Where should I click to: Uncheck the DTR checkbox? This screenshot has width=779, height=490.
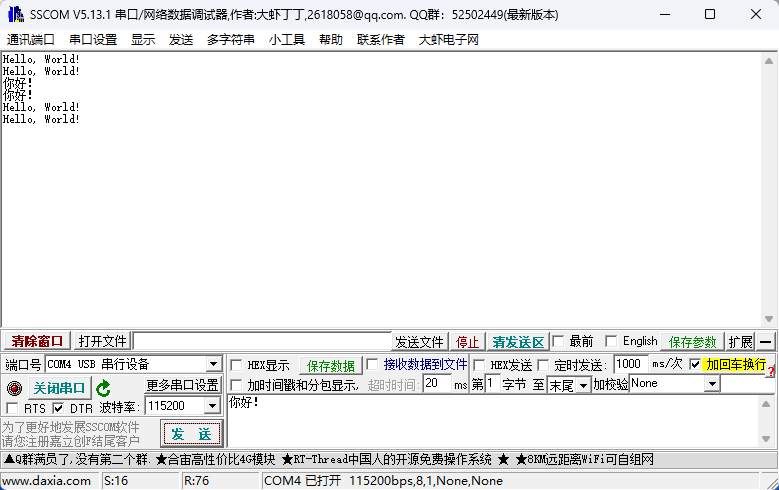point(58,408)
